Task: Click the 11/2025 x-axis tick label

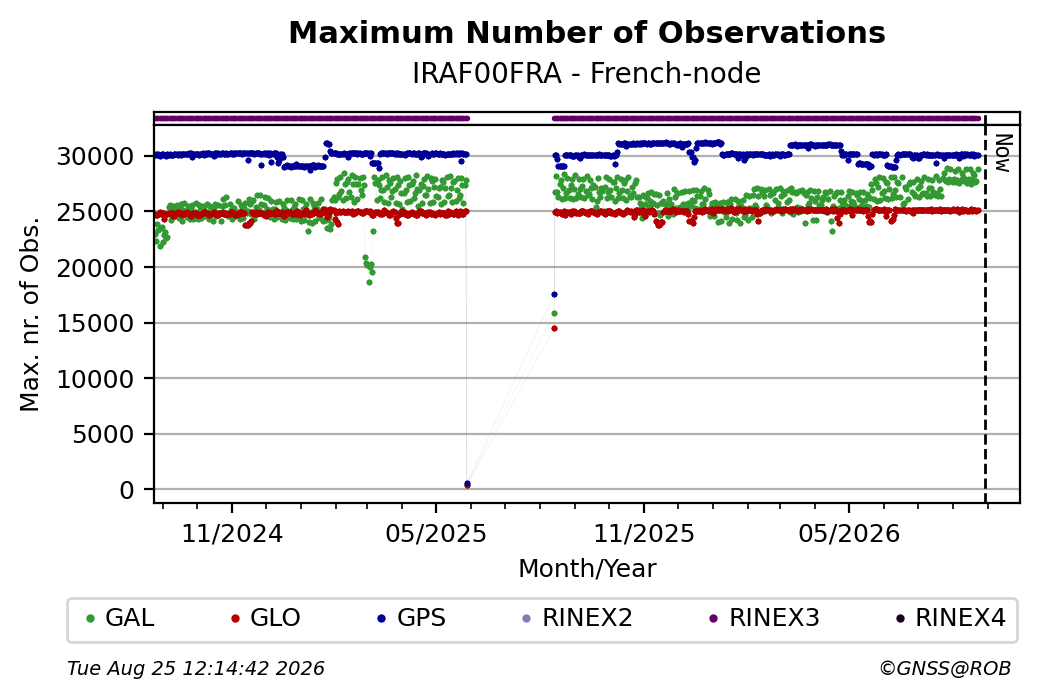Action: pos(643,533)
